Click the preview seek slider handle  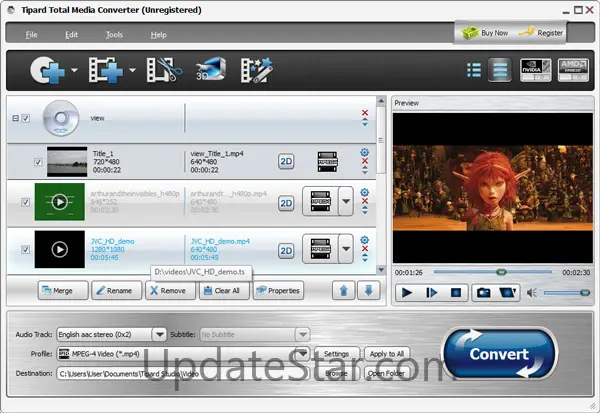[x=501, y=272]
